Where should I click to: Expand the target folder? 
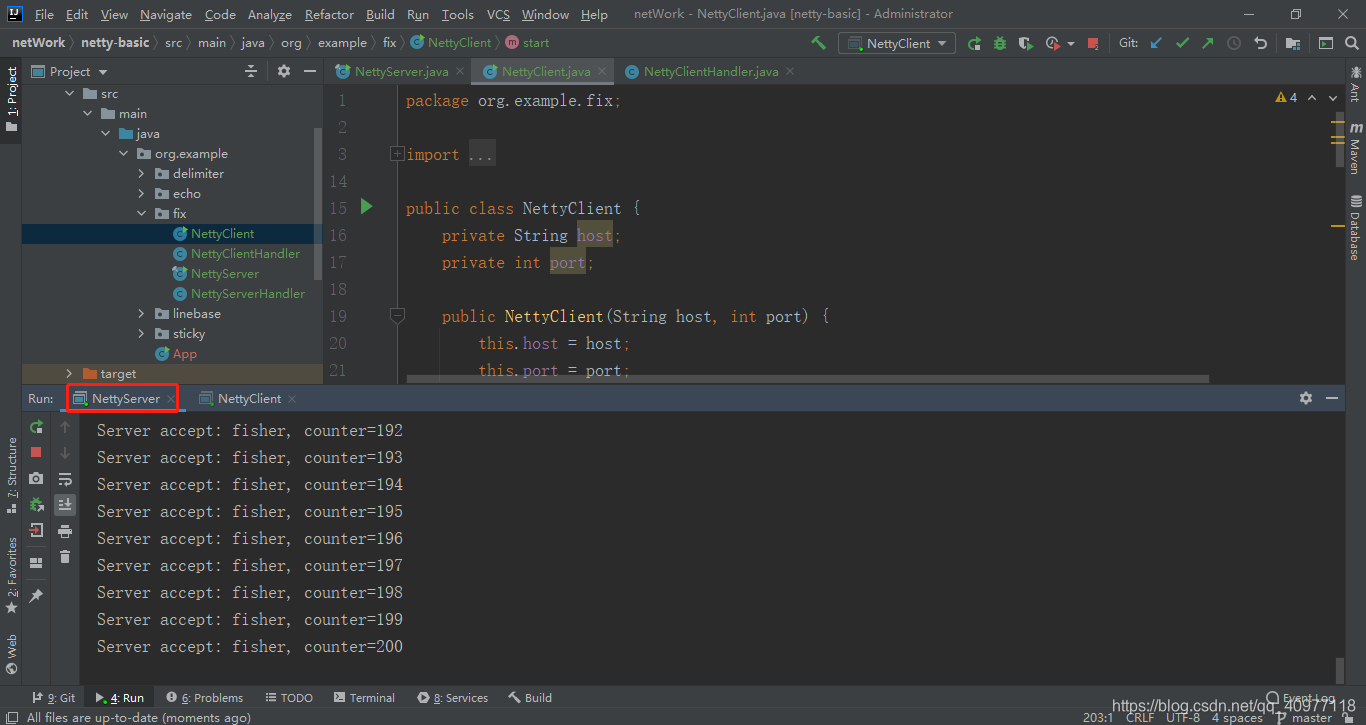coord(69,374)
